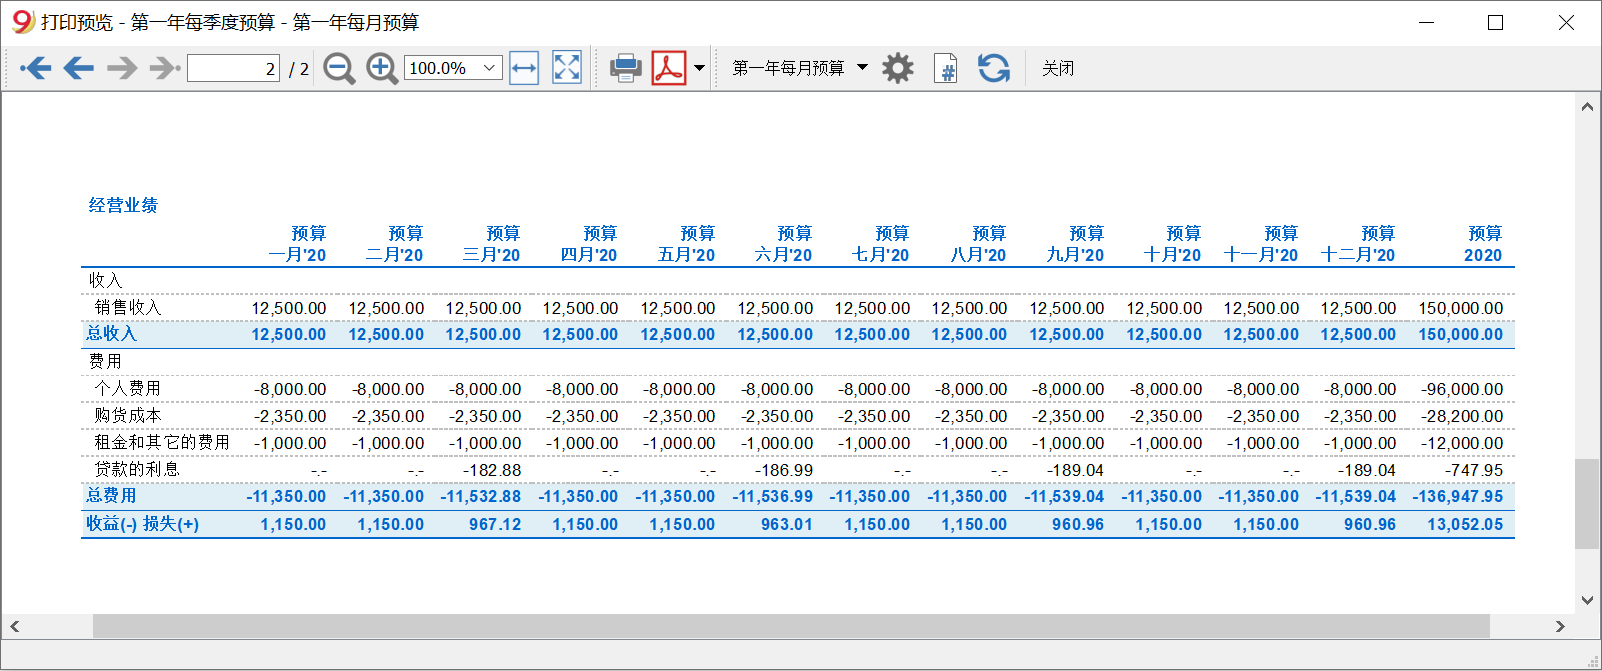Go to the first page arrow
1602x671 pixels.
pos(35,68)
